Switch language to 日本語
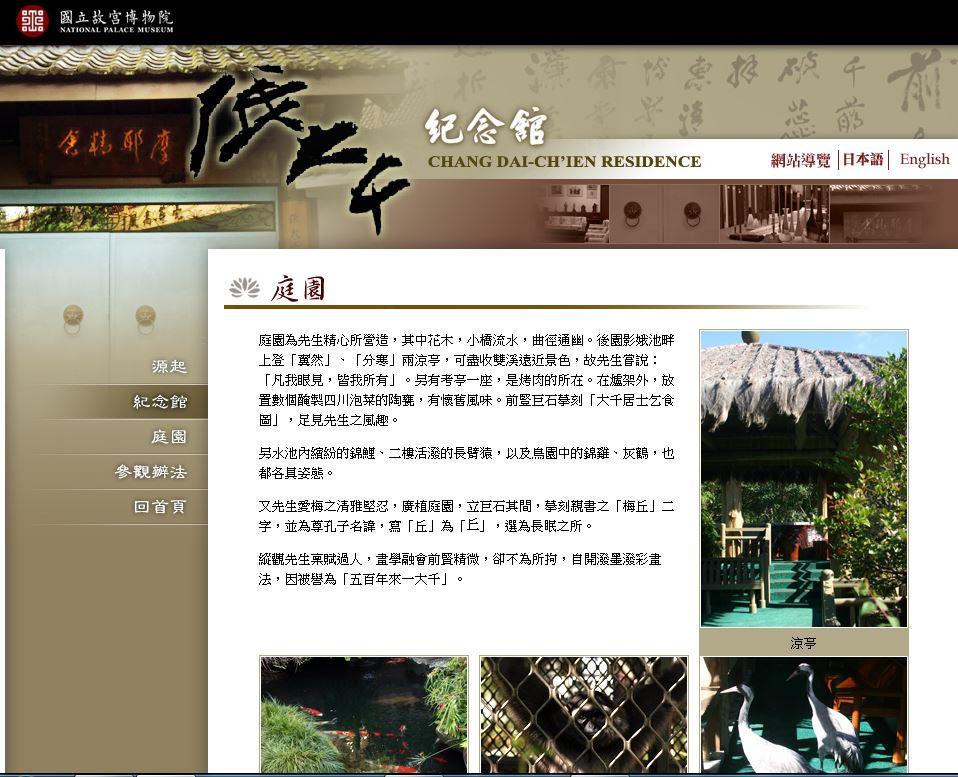 click(862, 160)
